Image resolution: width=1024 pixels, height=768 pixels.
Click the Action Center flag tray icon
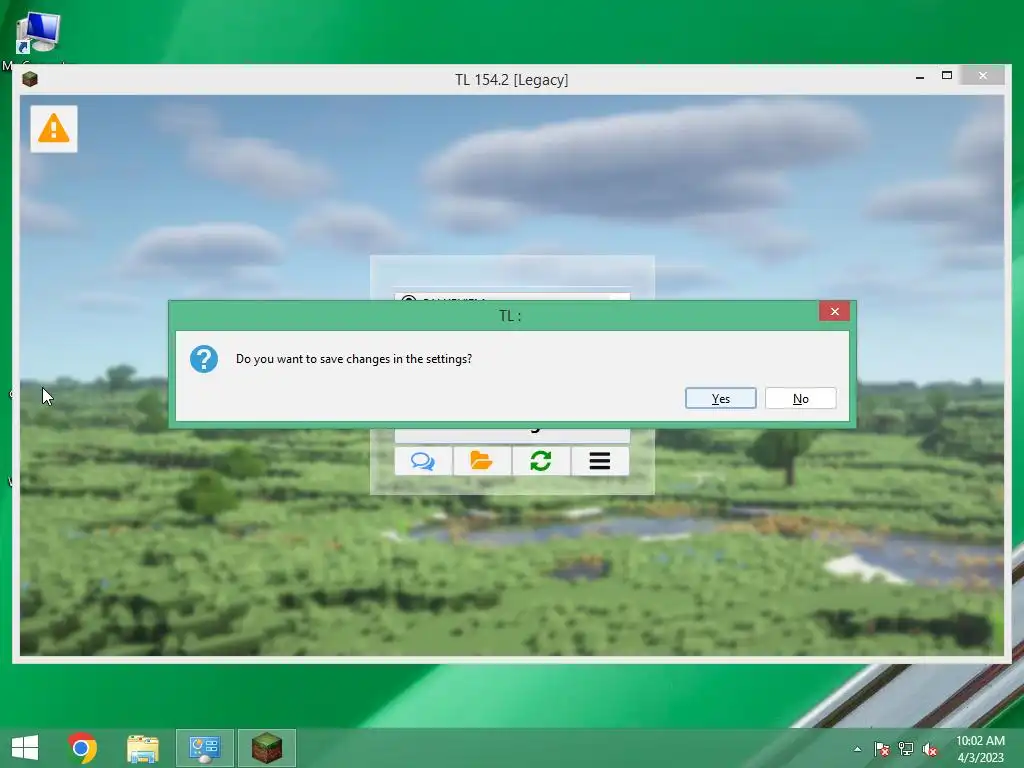(882, 749)
